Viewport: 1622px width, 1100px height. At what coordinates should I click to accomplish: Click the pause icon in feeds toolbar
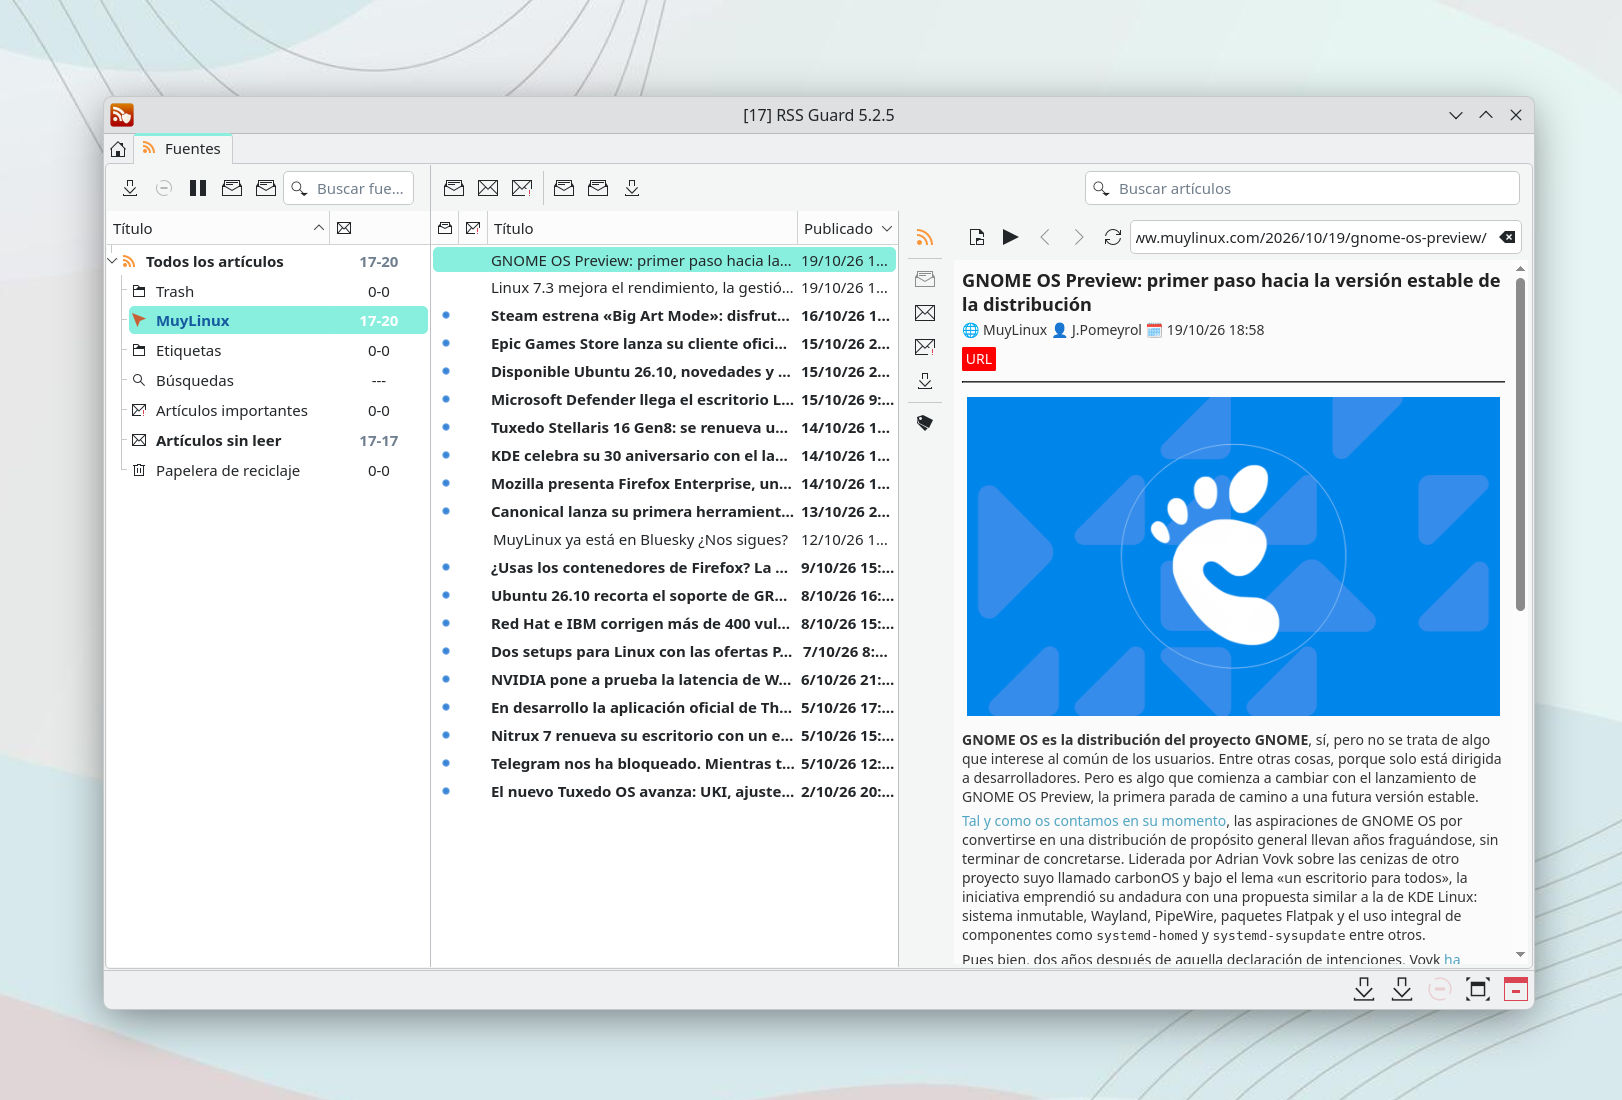(x=198, y=188)
